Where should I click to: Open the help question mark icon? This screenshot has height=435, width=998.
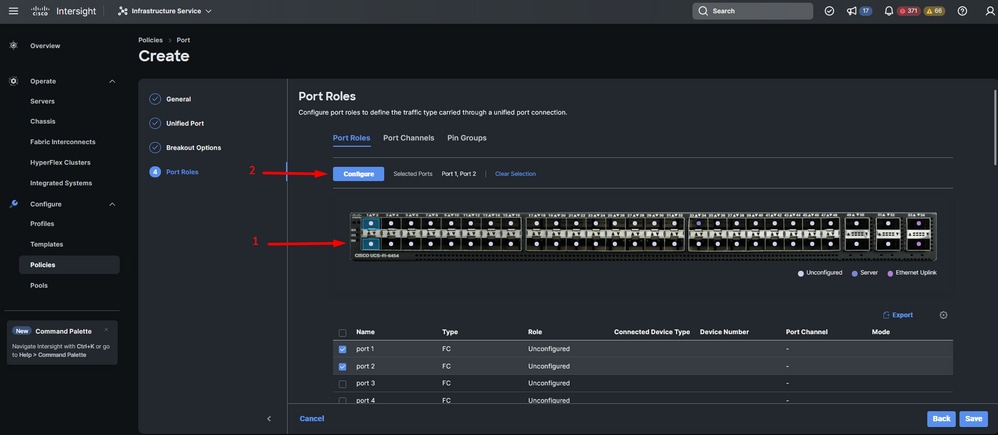(x=962, y=11)
